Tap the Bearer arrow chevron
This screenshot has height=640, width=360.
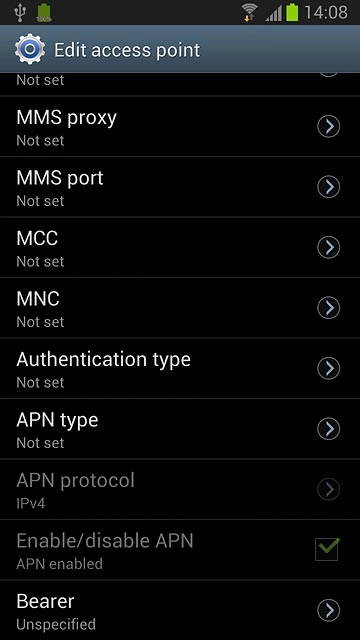pyautogui.click(x=329, y=610)
